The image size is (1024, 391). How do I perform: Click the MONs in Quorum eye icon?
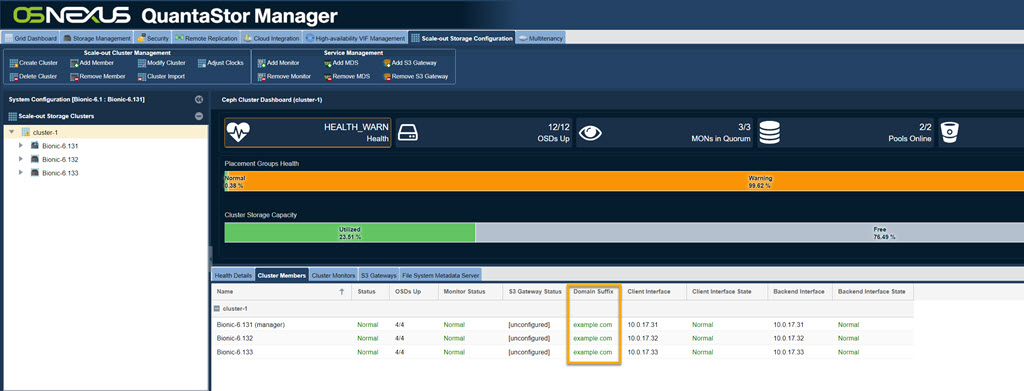[590, 133]
